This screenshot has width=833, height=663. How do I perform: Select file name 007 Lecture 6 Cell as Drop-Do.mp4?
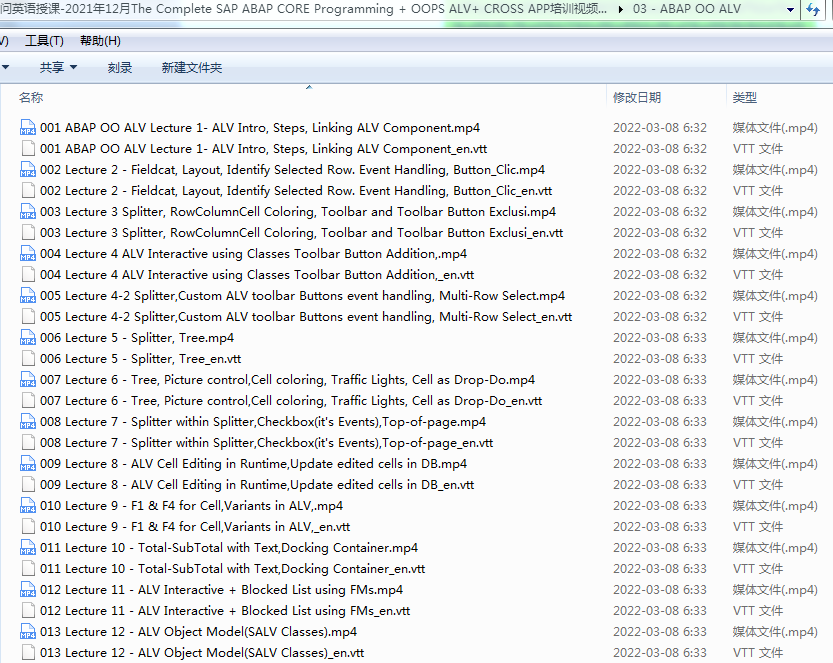(x=287, y=379)
